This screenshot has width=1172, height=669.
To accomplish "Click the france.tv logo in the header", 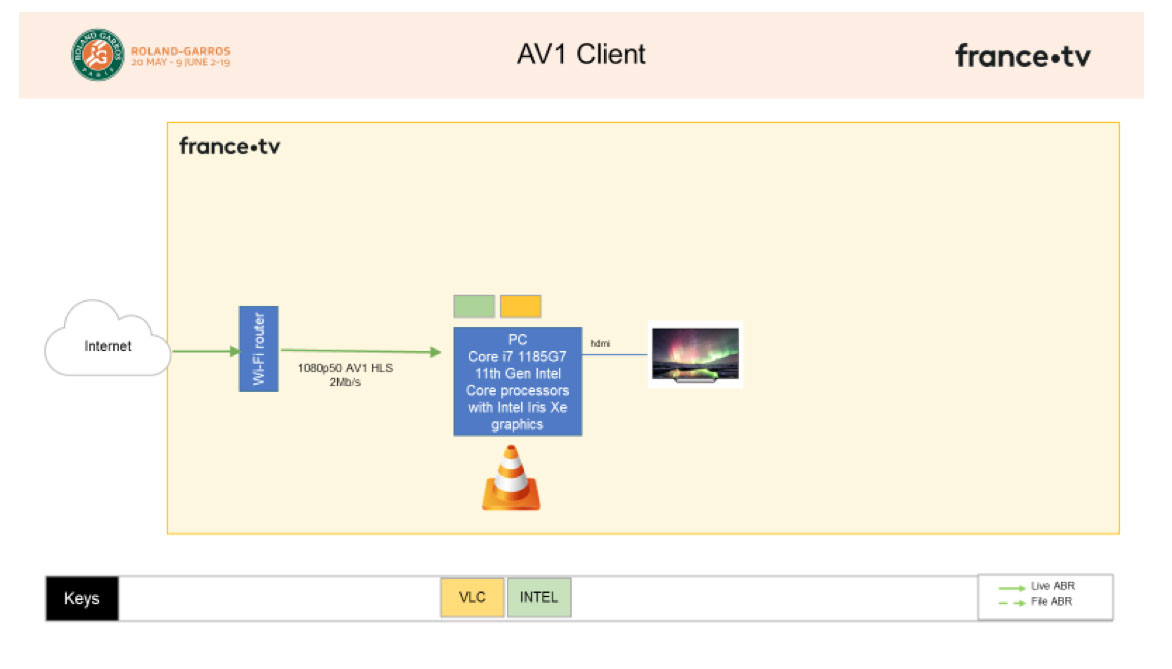I will 1022,56.
